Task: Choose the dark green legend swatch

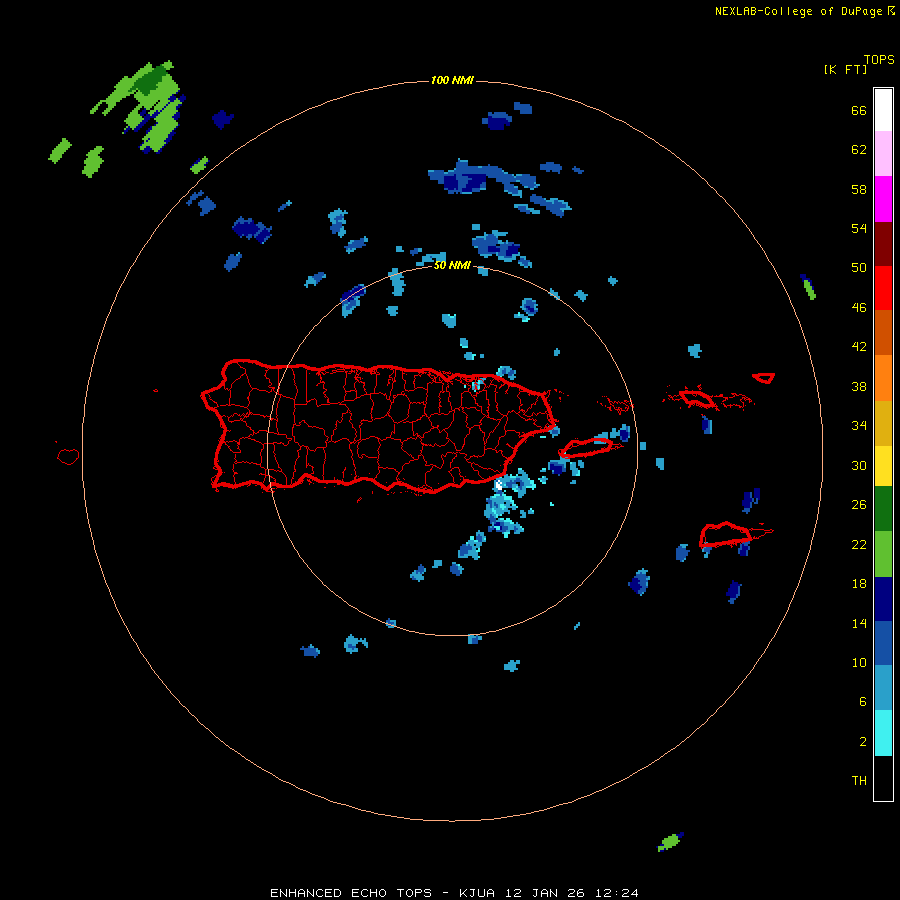Action: tap(883, 509)
